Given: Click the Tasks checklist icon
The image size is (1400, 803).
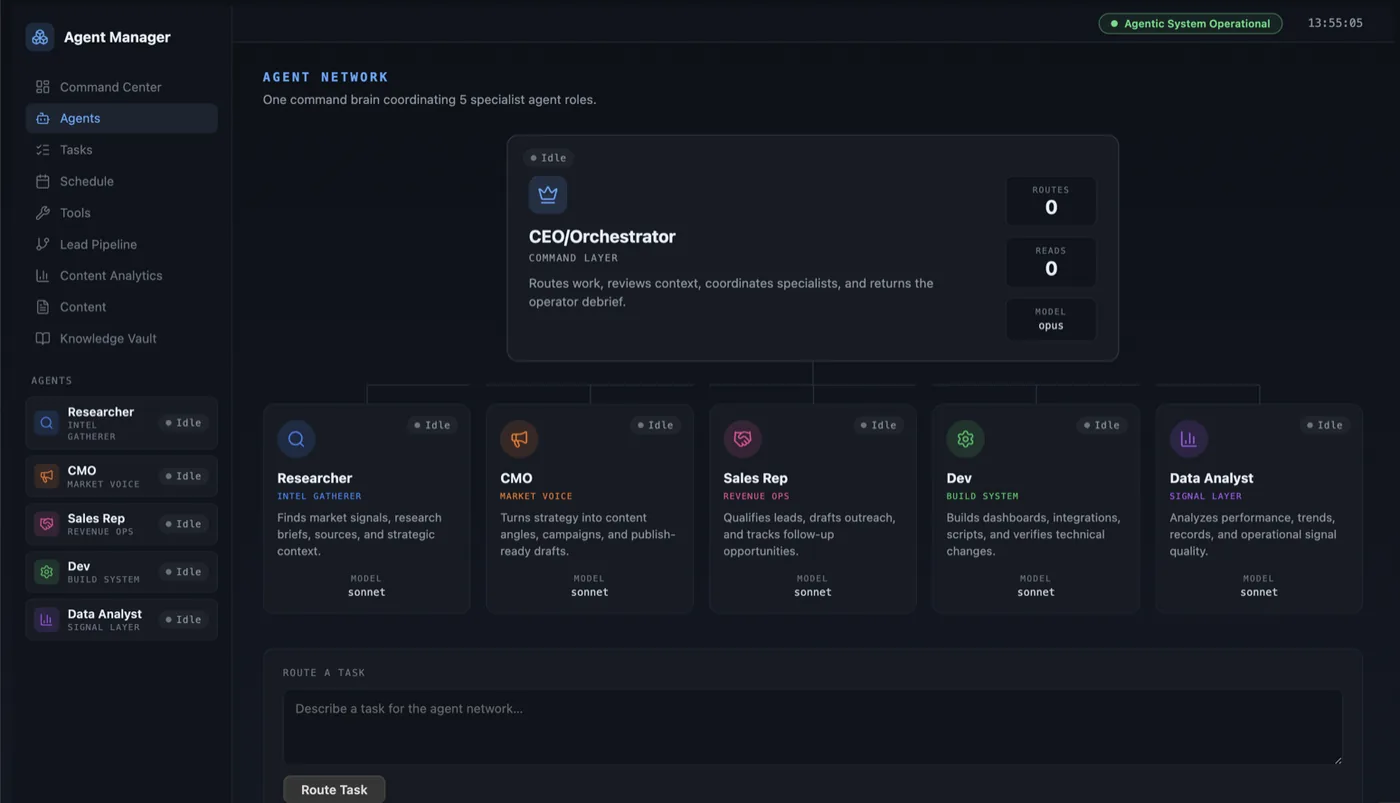Looking at the screenshot, I should click(x=42, y=150).
